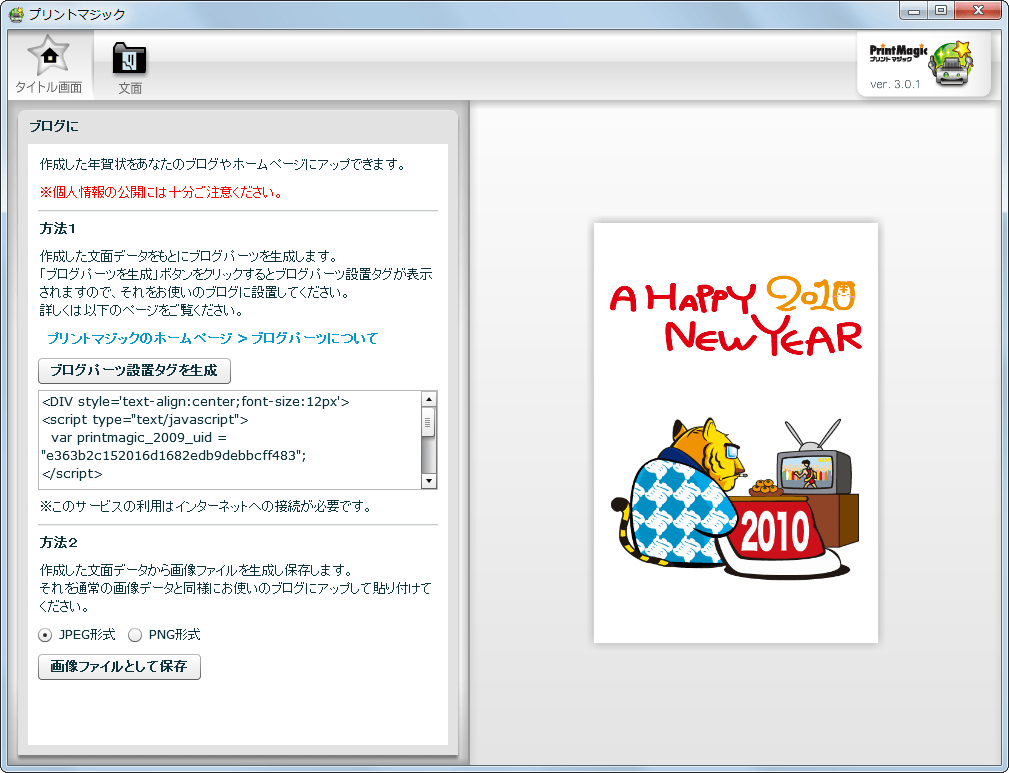Click the code box scrollbar thumb
Image resolution: width=1009 pixels, height=773 pixels.
pos(429,423)
